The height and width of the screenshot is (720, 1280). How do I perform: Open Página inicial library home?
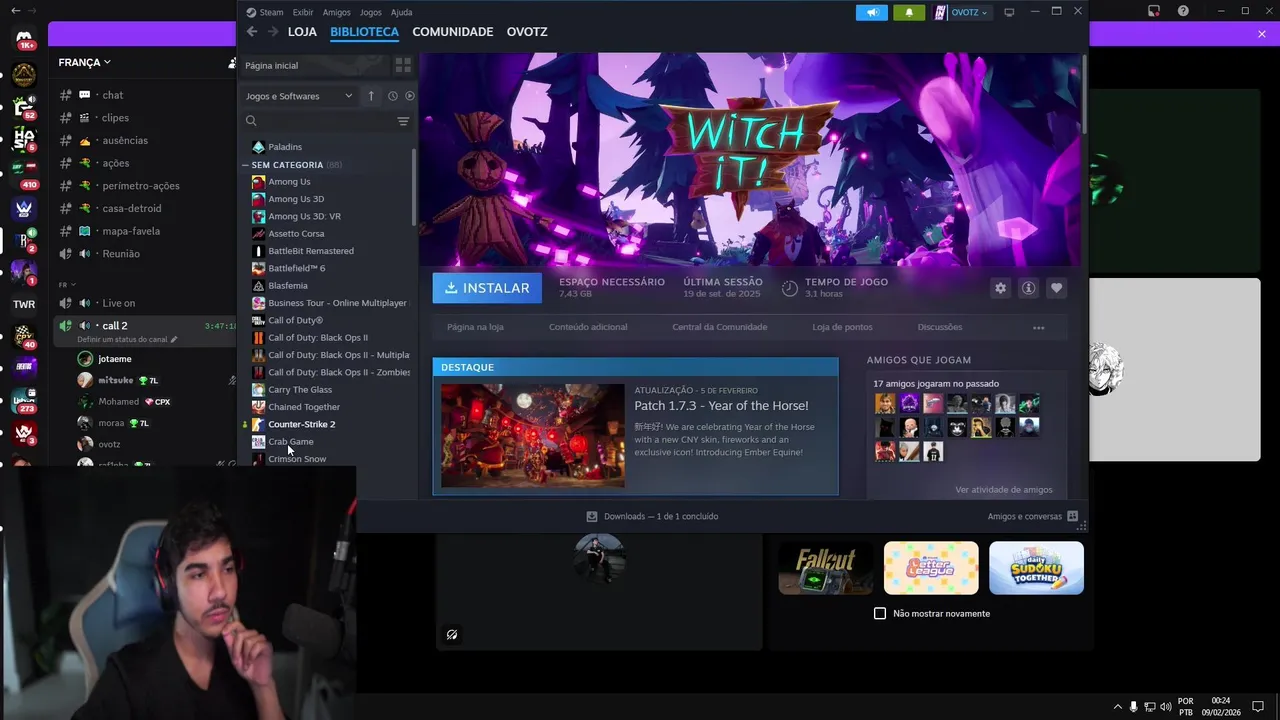315,65
